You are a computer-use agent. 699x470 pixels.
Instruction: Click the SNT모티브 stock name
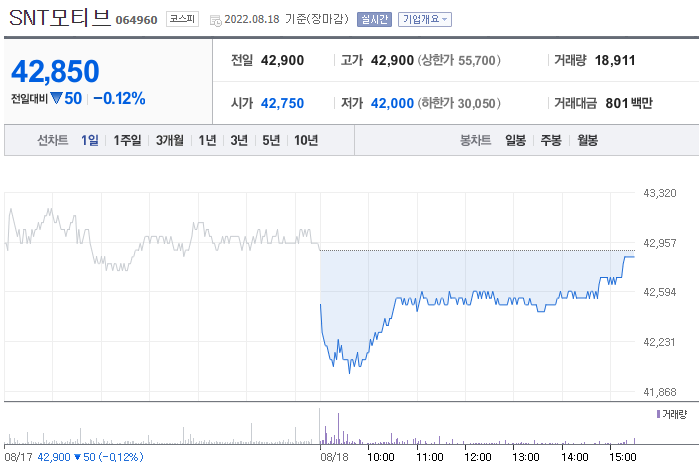click(60, 18)
